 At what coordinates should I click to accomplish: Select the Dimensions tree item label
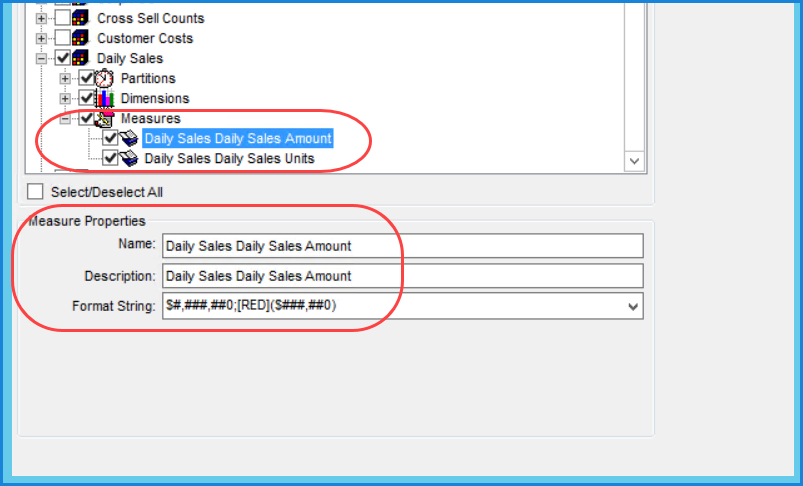tap(154, 98)
